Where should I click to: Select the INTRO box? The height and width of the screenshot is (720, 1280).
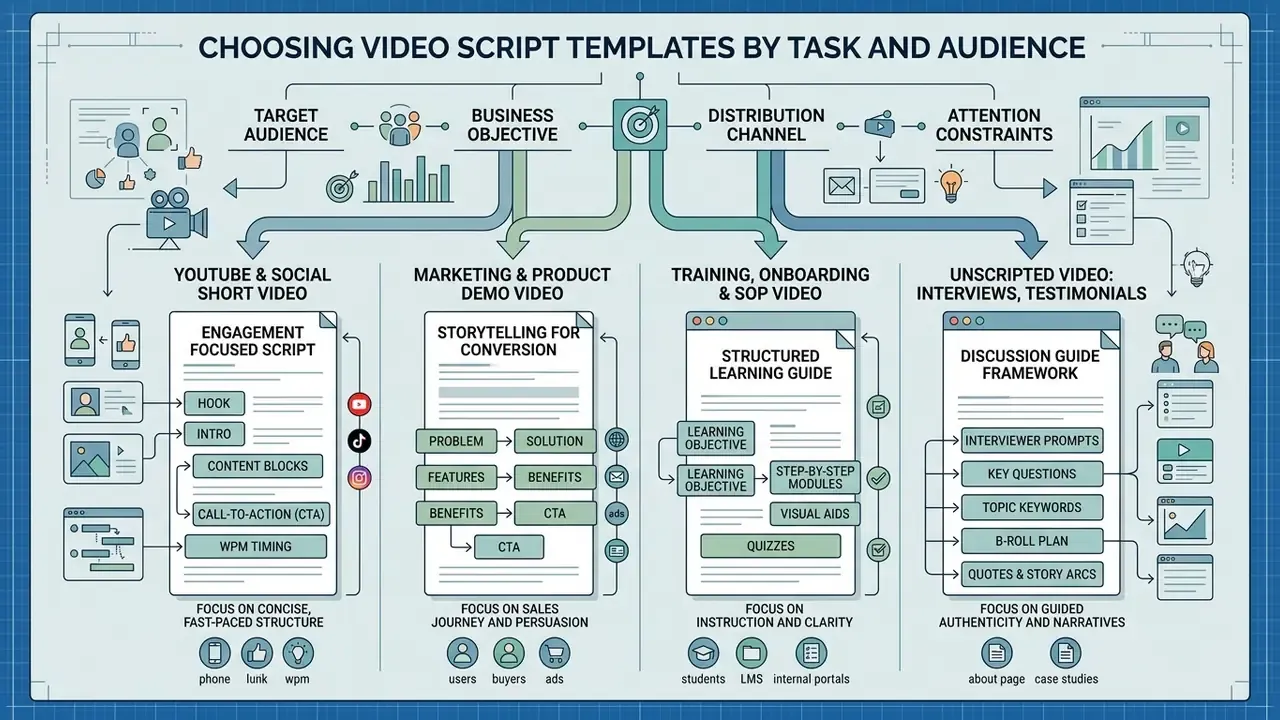(214, 434)
